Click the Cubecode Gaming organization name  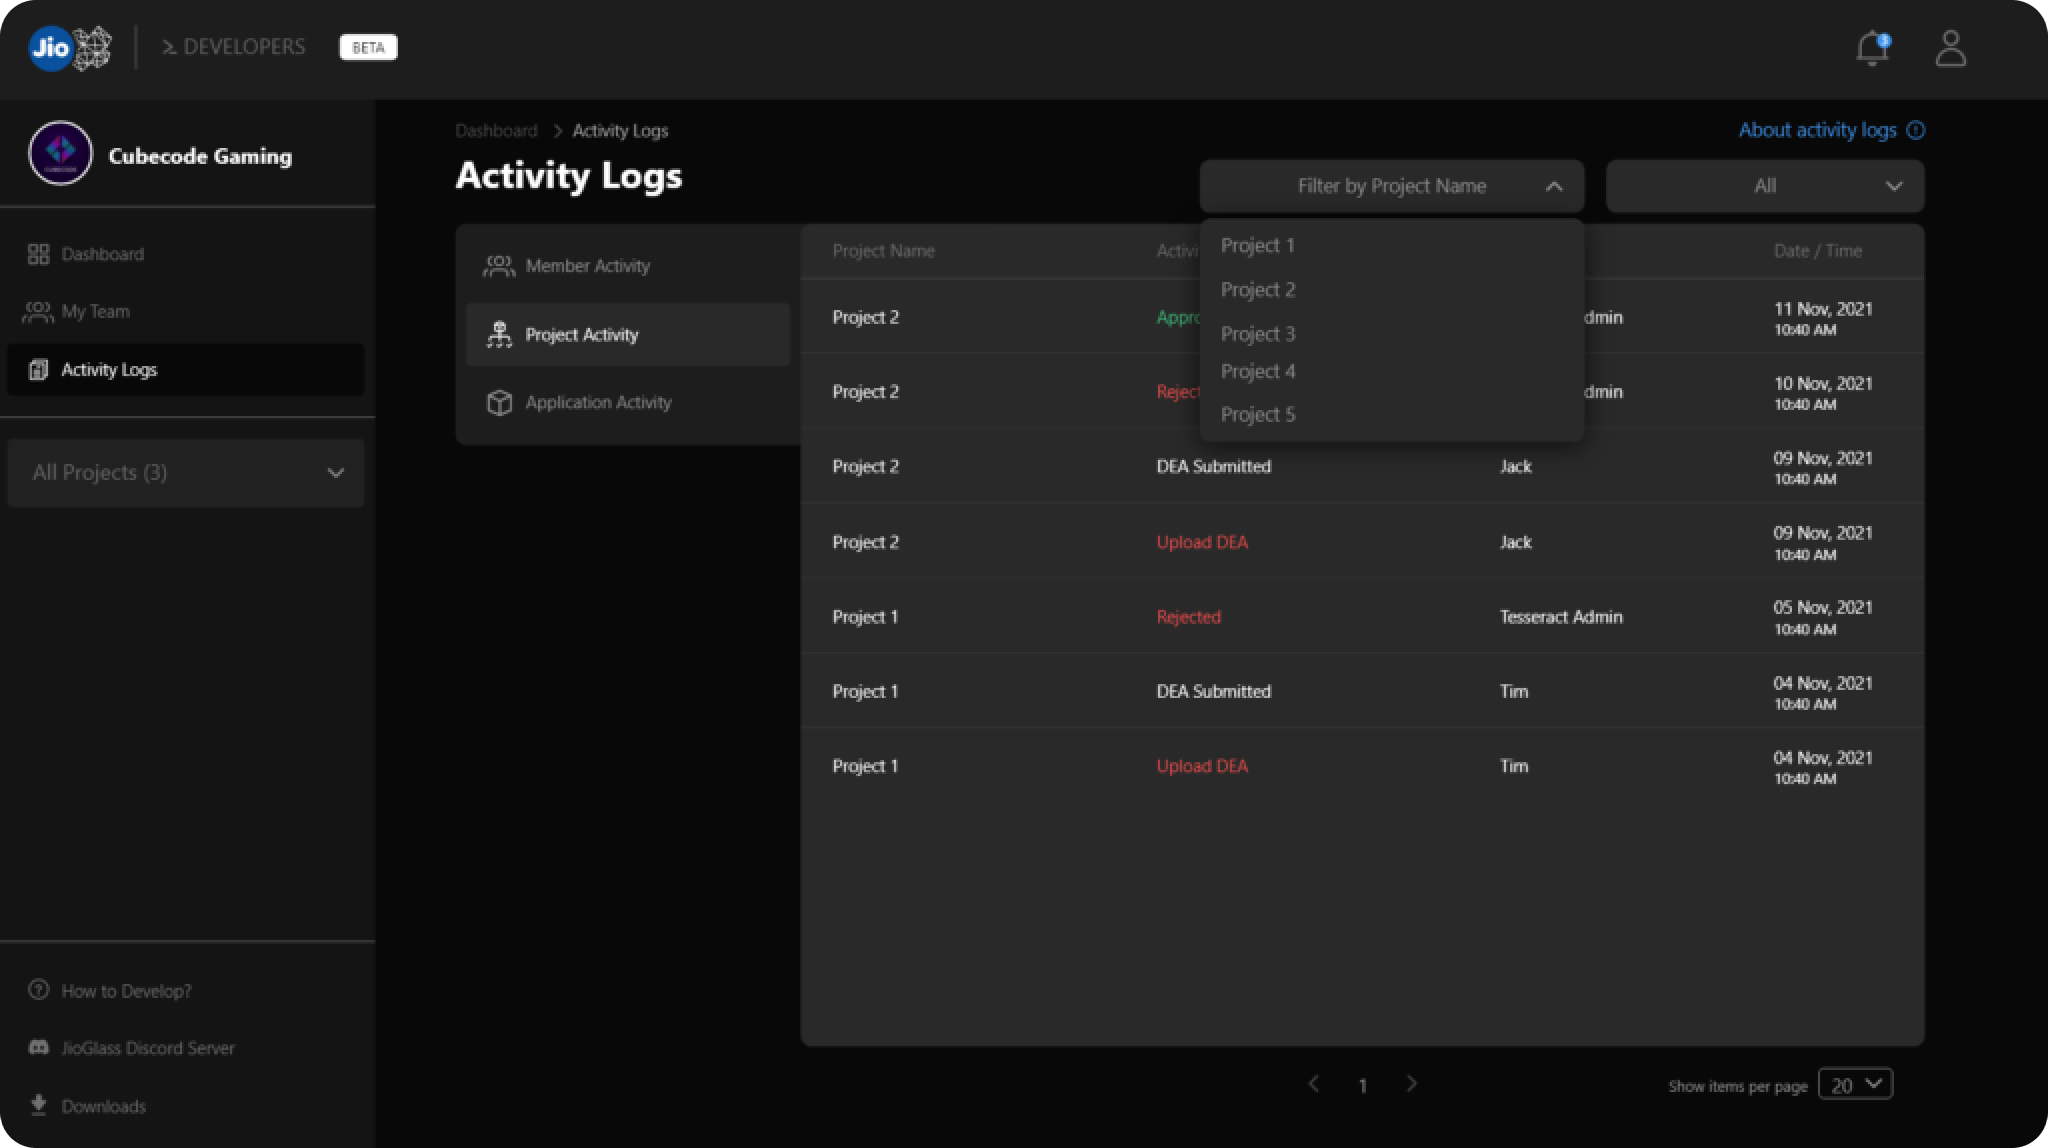pyautogui.click(x=200, y=156)
